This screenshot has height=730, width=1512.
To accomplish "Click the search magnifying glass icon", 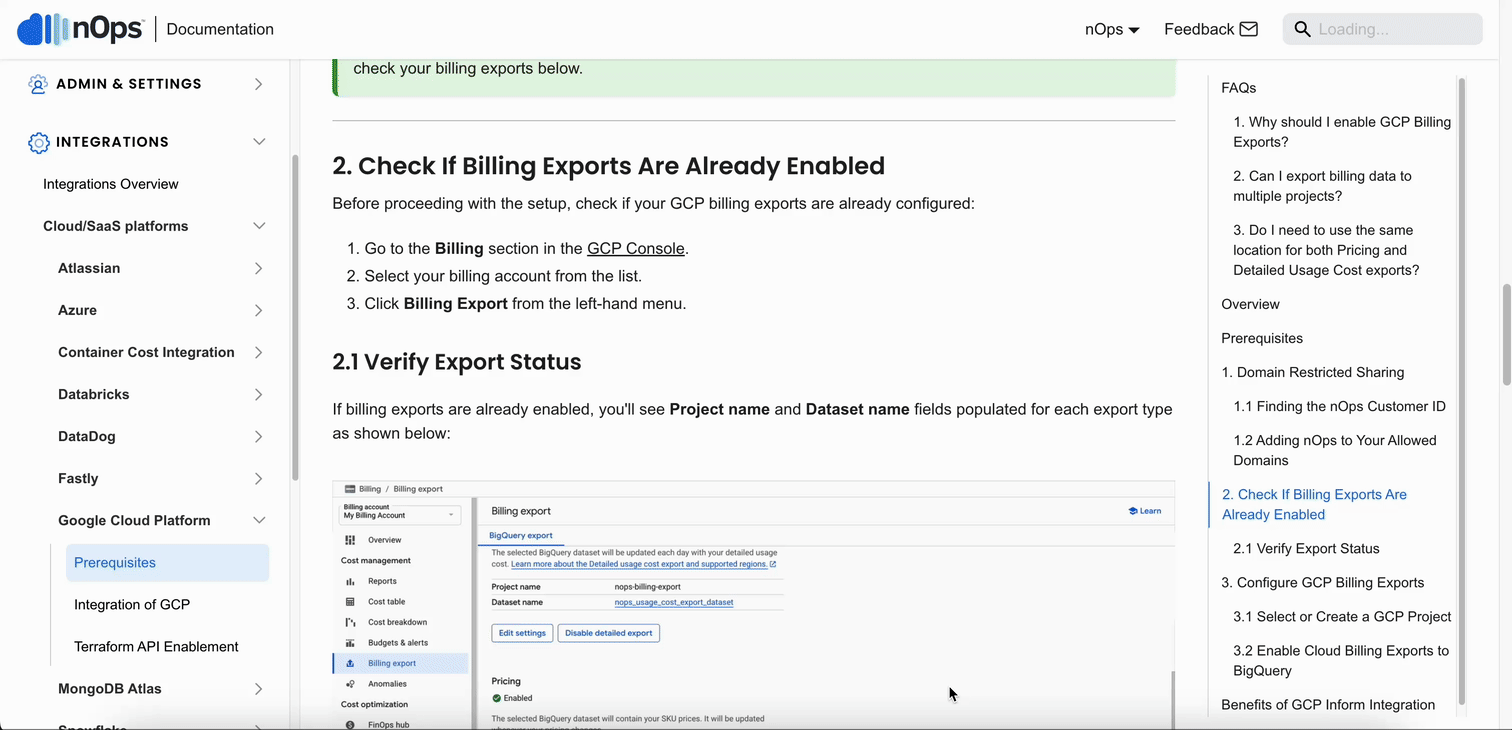I will tap(1302, 29).
